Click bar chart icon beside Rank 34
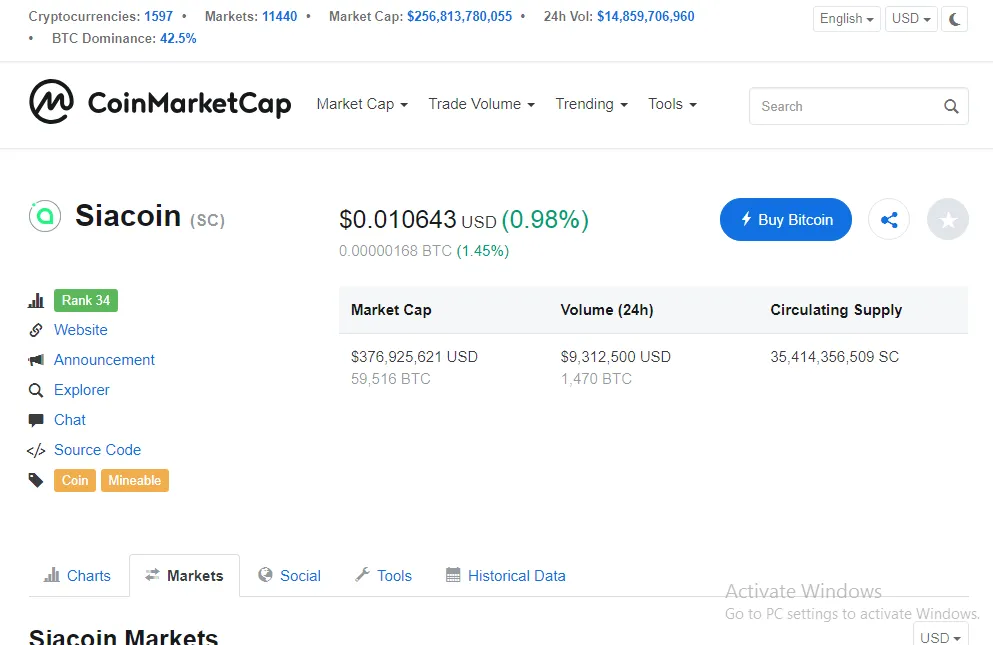The image size is (993, 645). pyautogui.click(x=35, y=300)
